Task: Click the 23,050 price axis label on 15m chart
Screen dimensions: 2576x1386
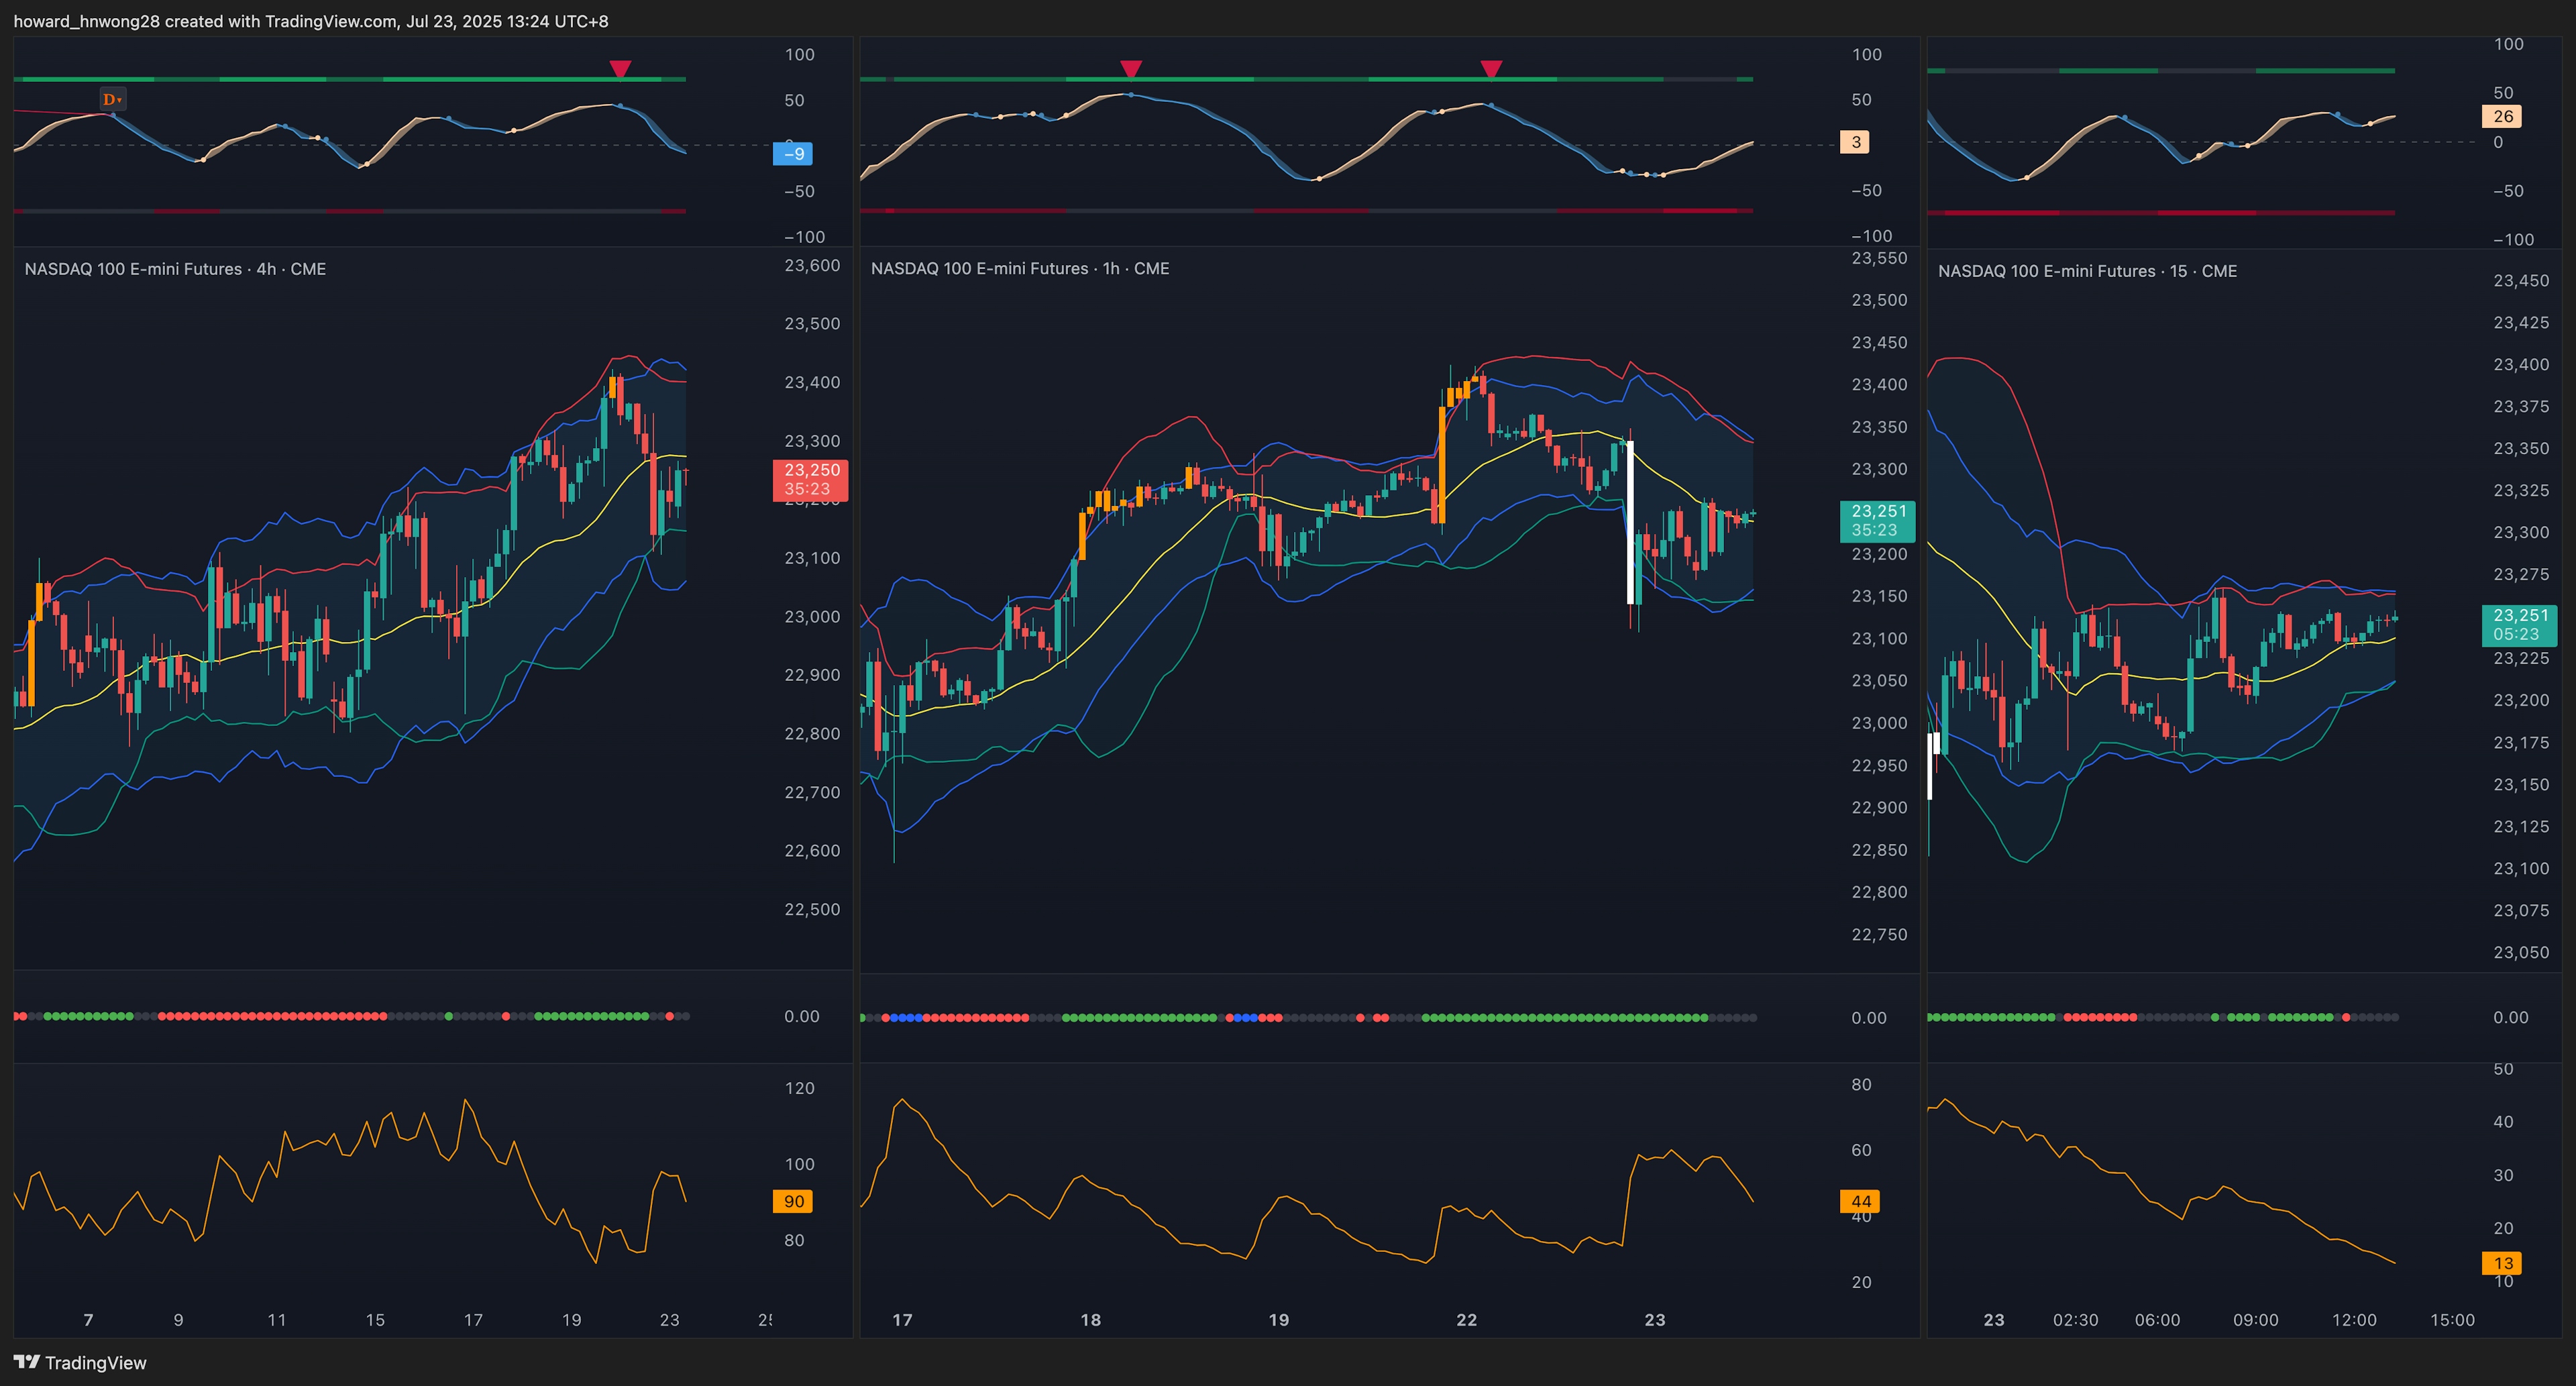Action: [x=2521, y=952]
